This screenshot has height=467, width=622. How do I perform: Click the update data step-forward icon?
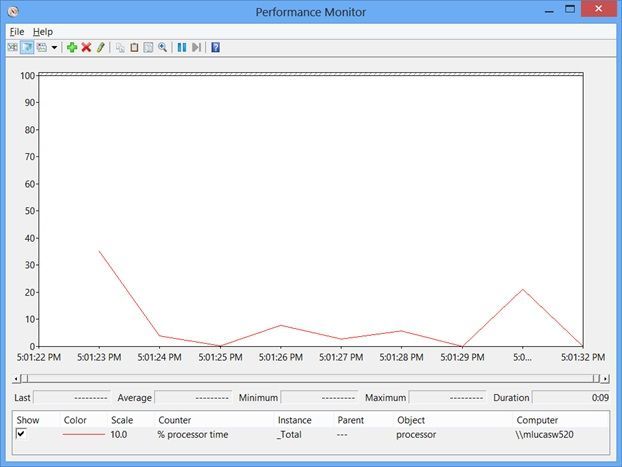pos(196,48)
